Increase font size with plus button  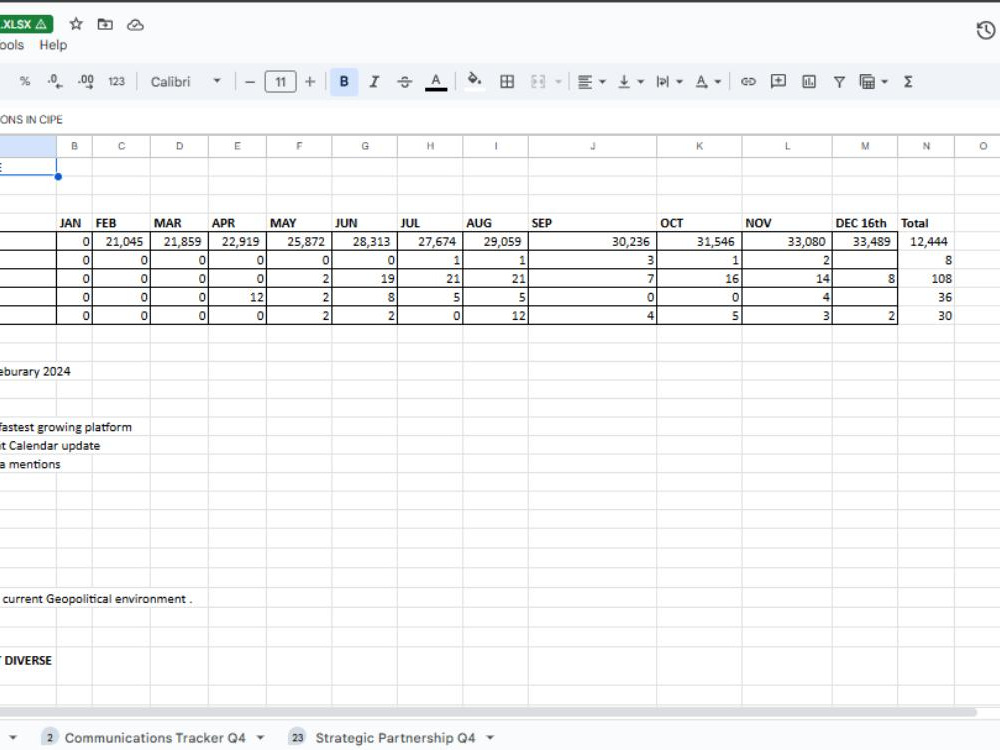tap(310, 82)
